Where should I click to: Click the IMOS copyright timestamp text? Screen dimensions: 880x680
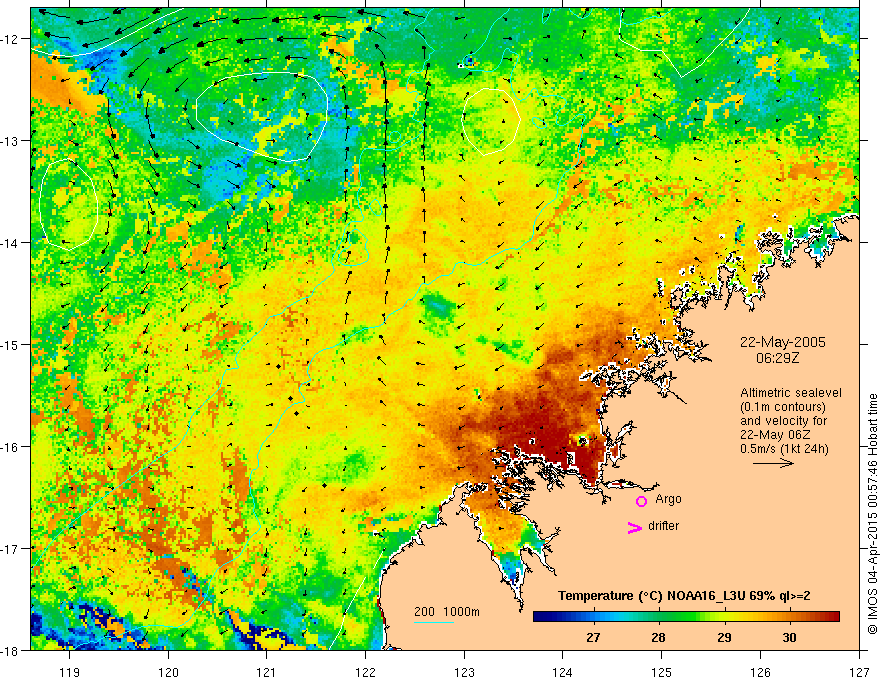coord(872,514)
